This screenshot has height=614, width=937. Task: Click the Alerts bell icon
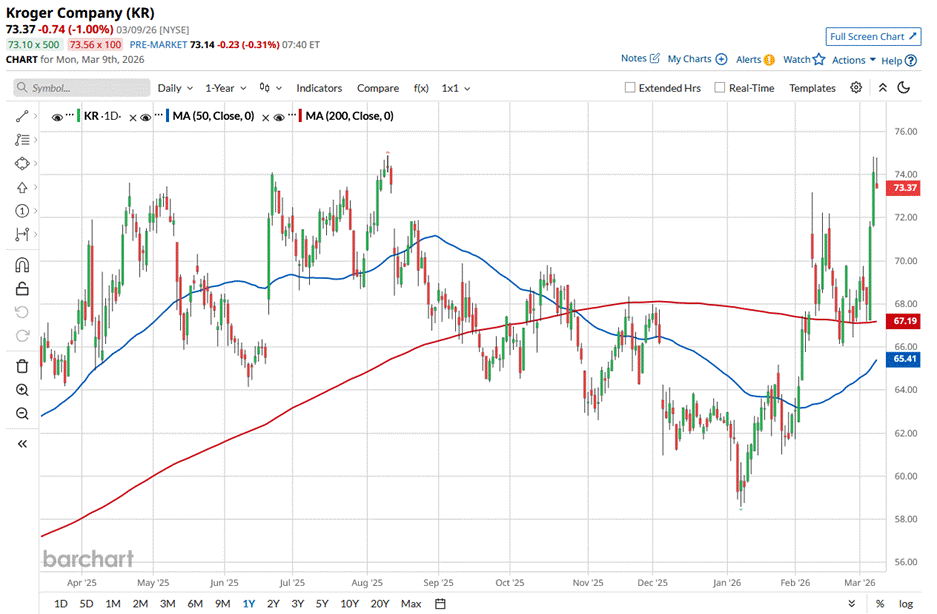point(770,60)
